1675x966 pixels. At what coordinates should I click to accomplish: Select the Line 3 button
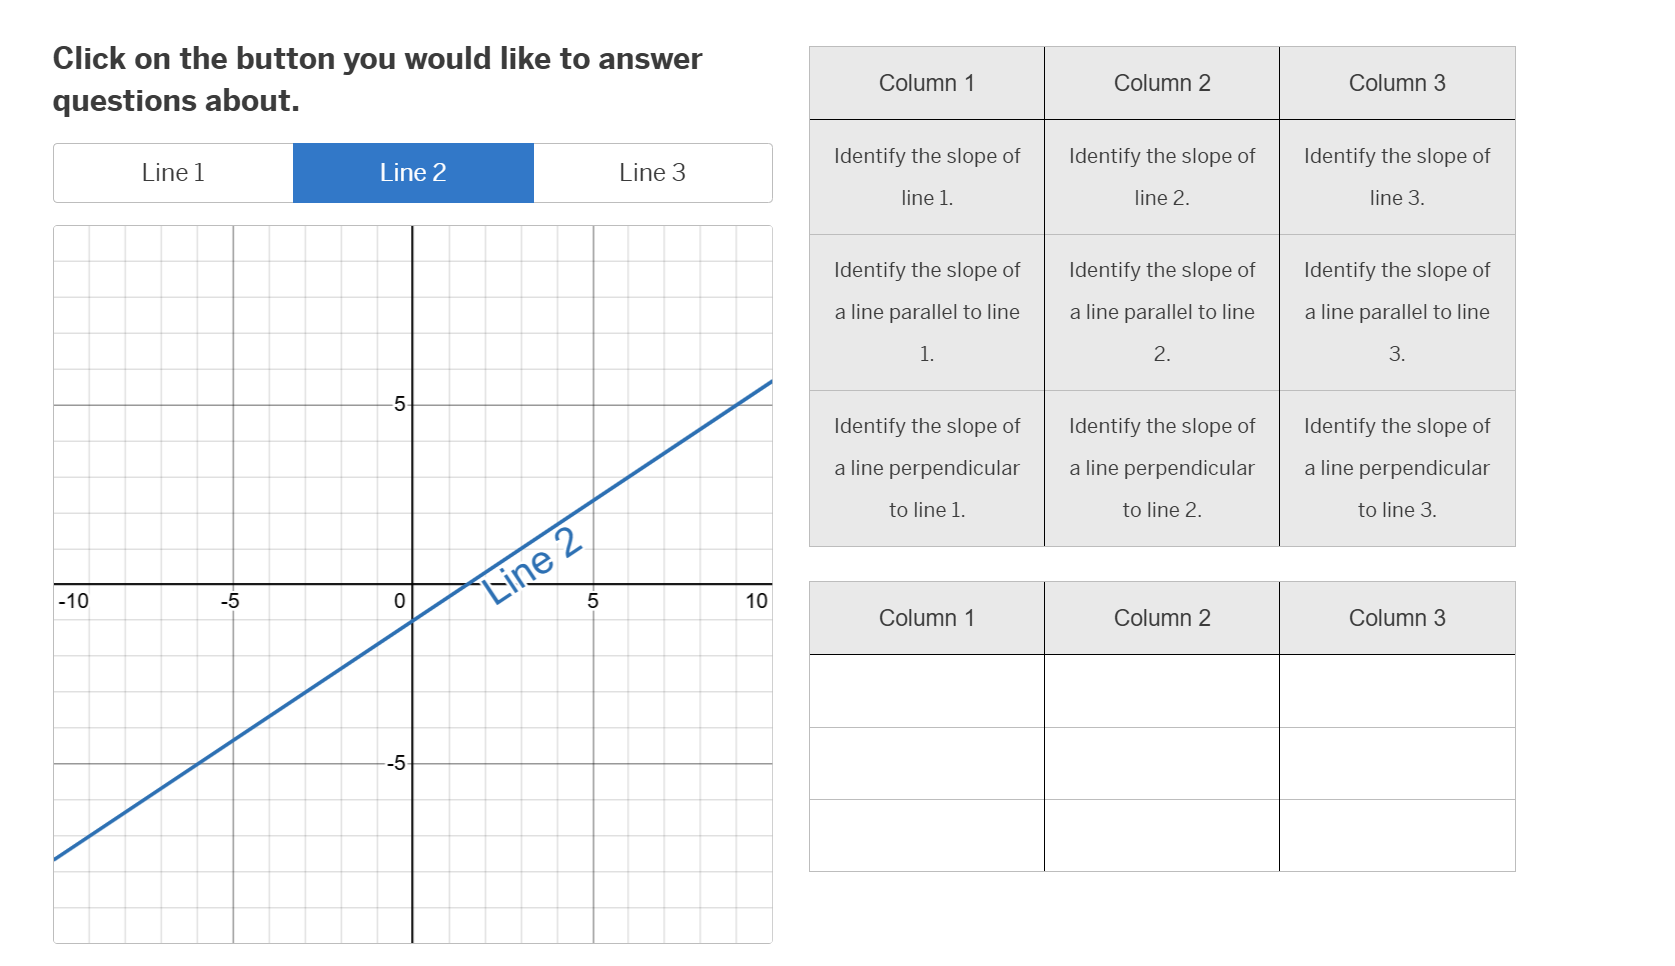click(x=652, y=172)
